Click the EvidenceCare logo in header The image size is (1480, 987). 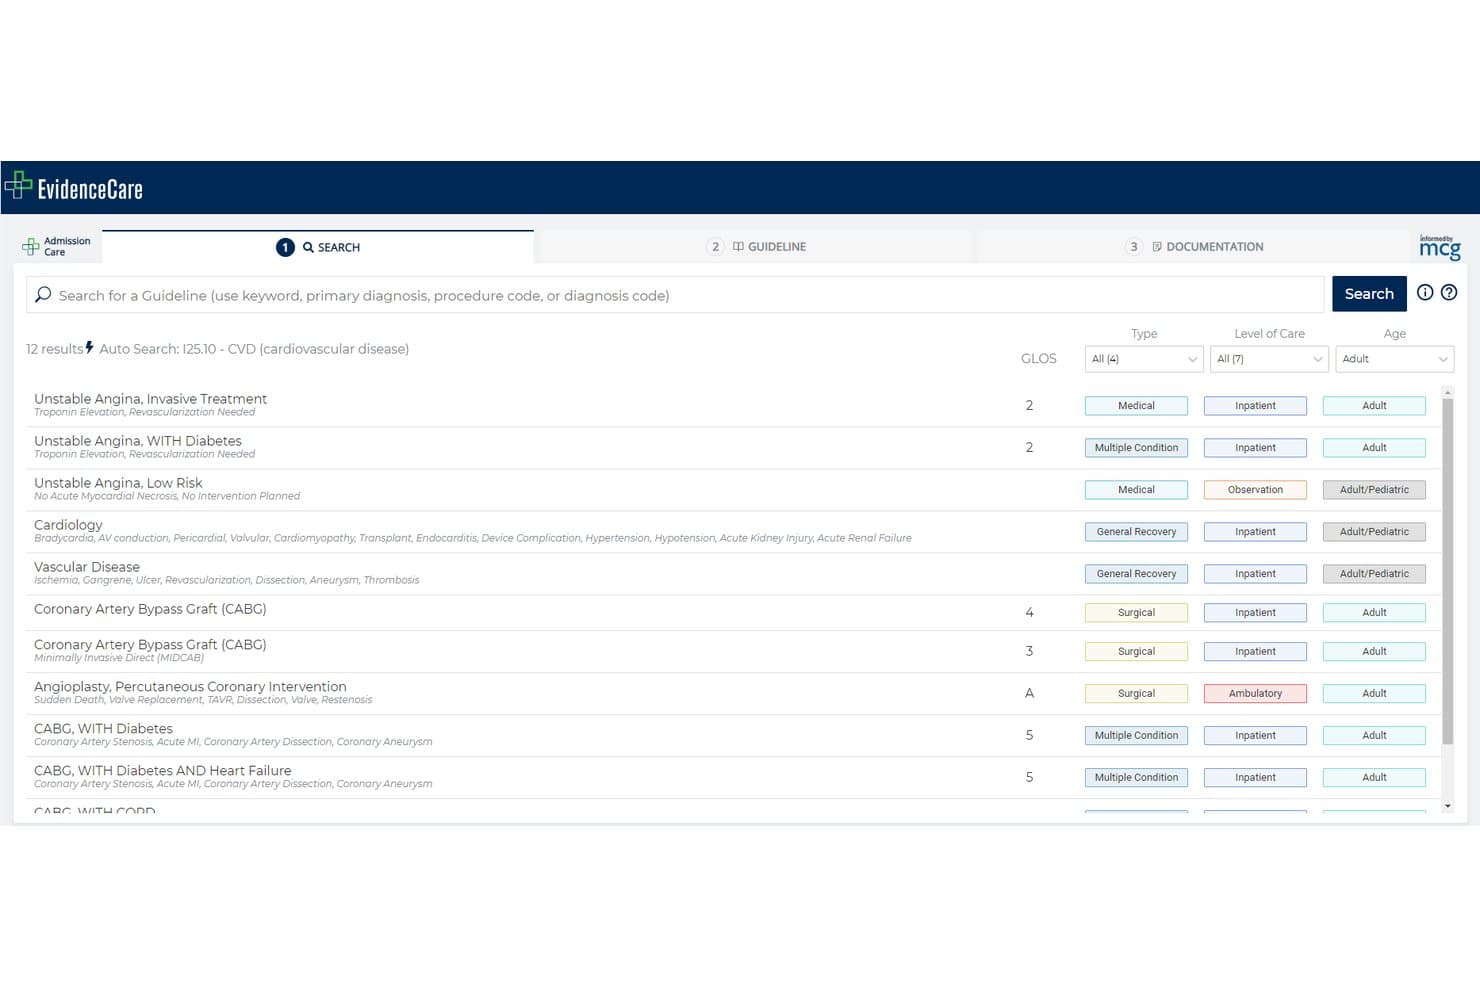pyautogui.click(x=74, y=187)
